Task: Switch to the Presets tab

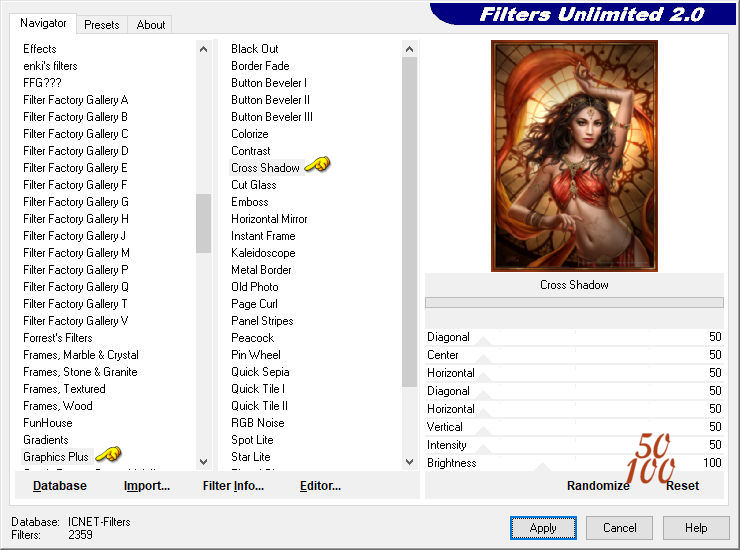Action: tap(101, 25)
